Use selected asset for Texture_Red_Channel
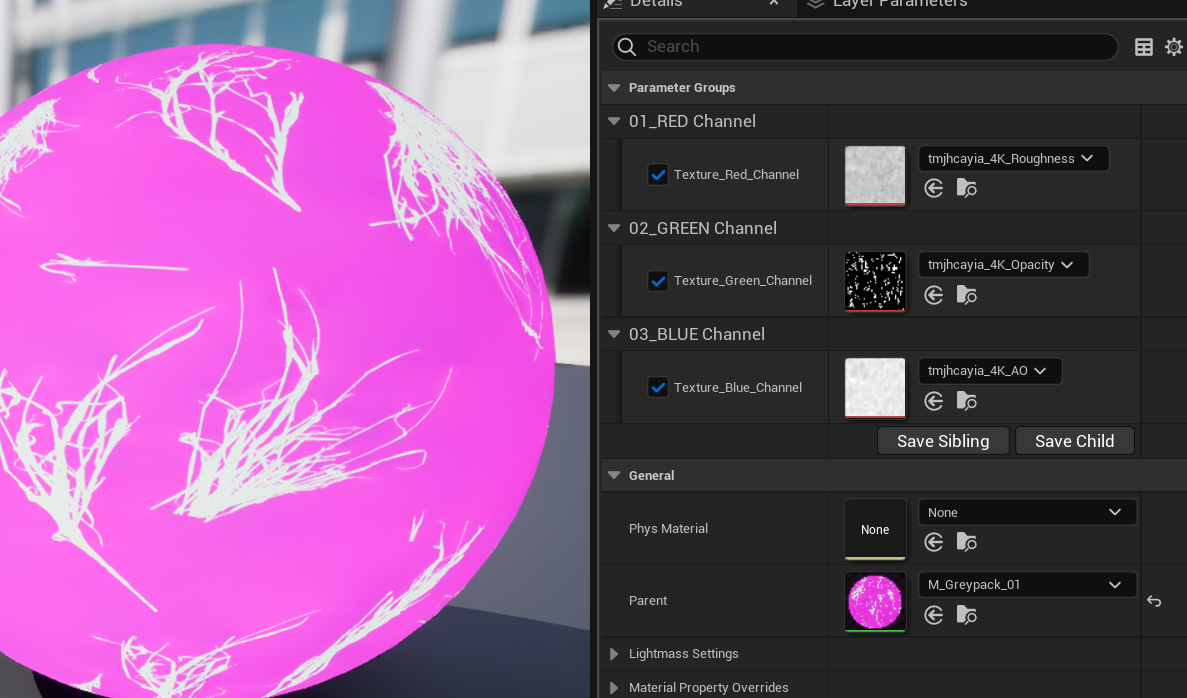Screen dimensions: 1187x698 (x=933, y=188)
